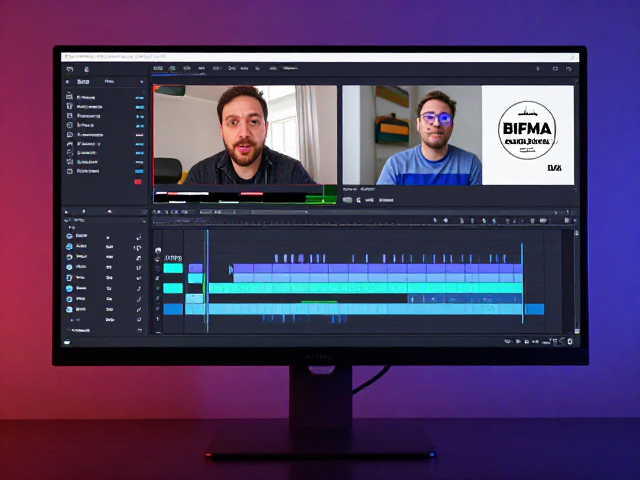
Task: Click the horizontal zoom bar above the timeline ruler
Action: [x=280, y=212]
